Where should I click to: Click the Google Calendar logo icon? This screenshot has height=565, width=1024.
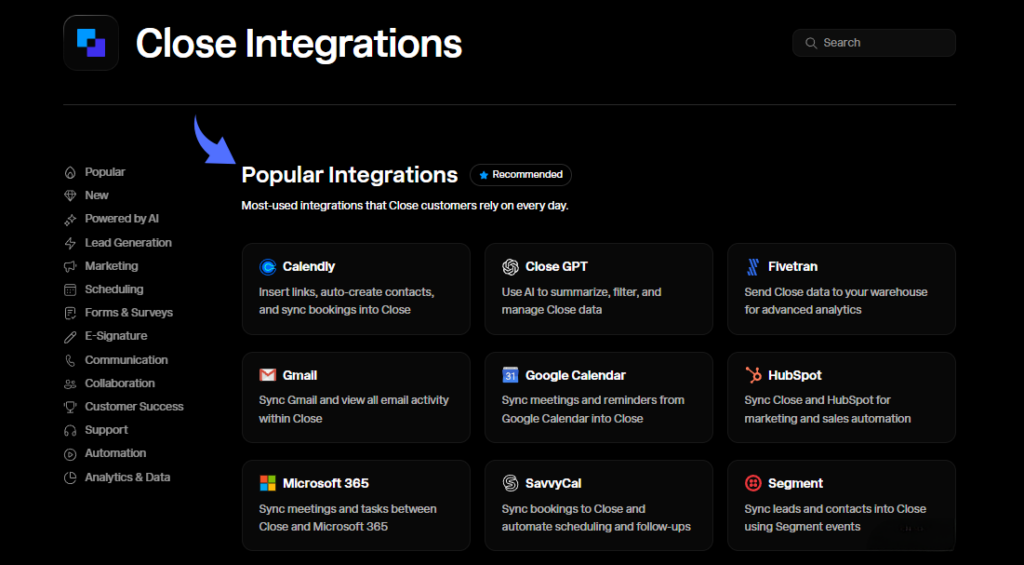point(510,376)
